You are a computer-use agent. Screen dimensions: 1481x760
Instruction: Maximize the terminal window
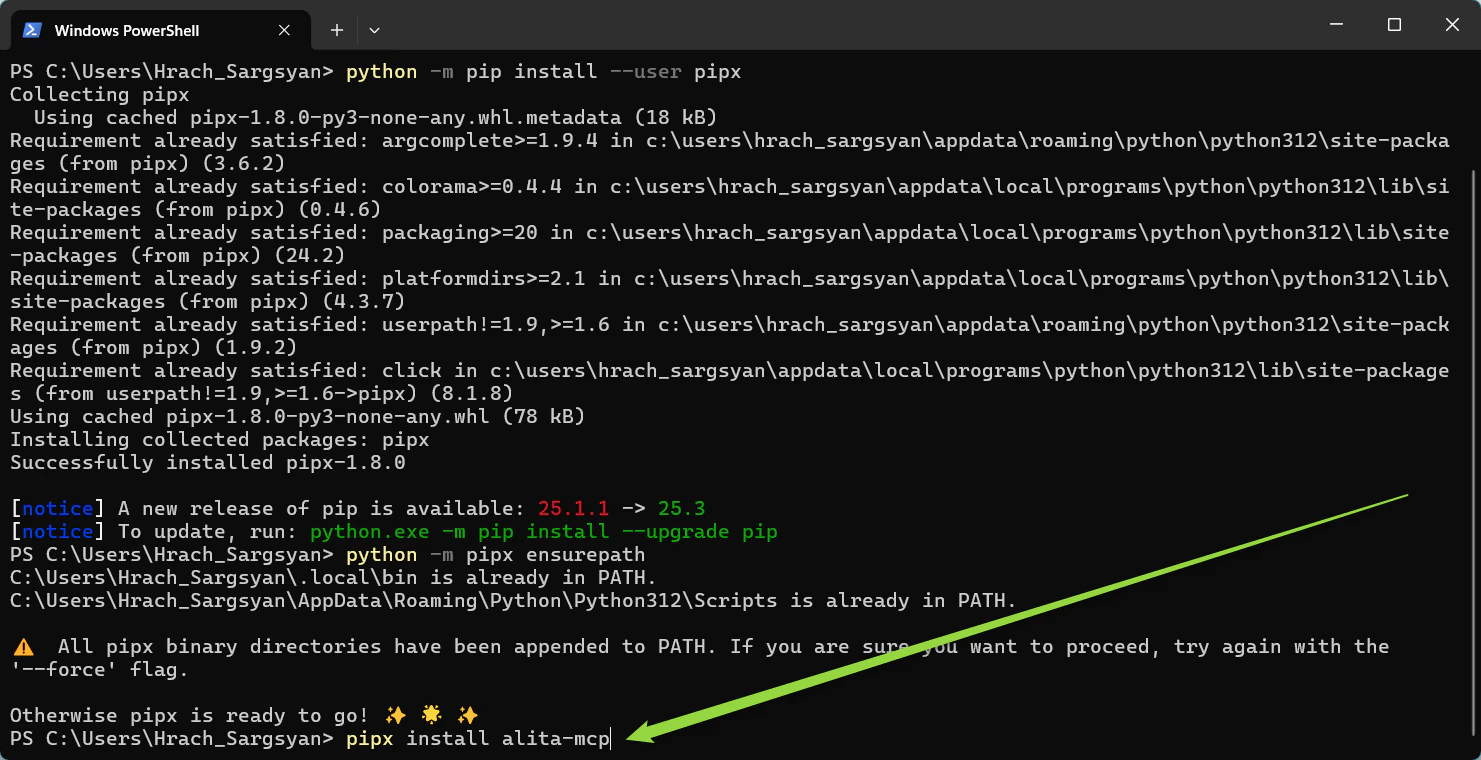point(1394,25)
